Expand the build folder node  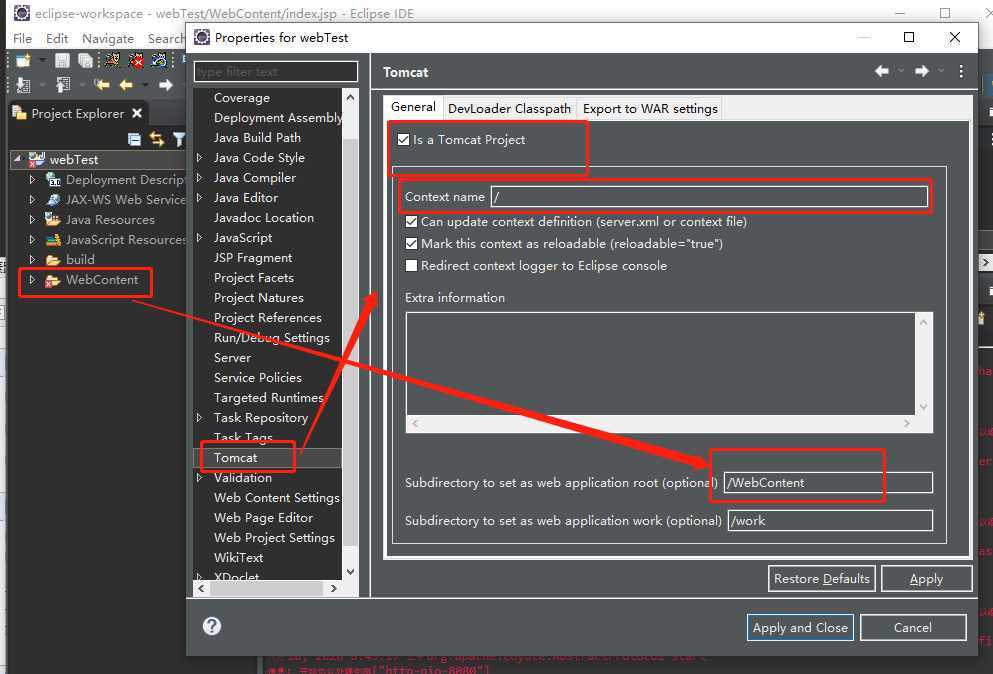[x=32, y=259]
